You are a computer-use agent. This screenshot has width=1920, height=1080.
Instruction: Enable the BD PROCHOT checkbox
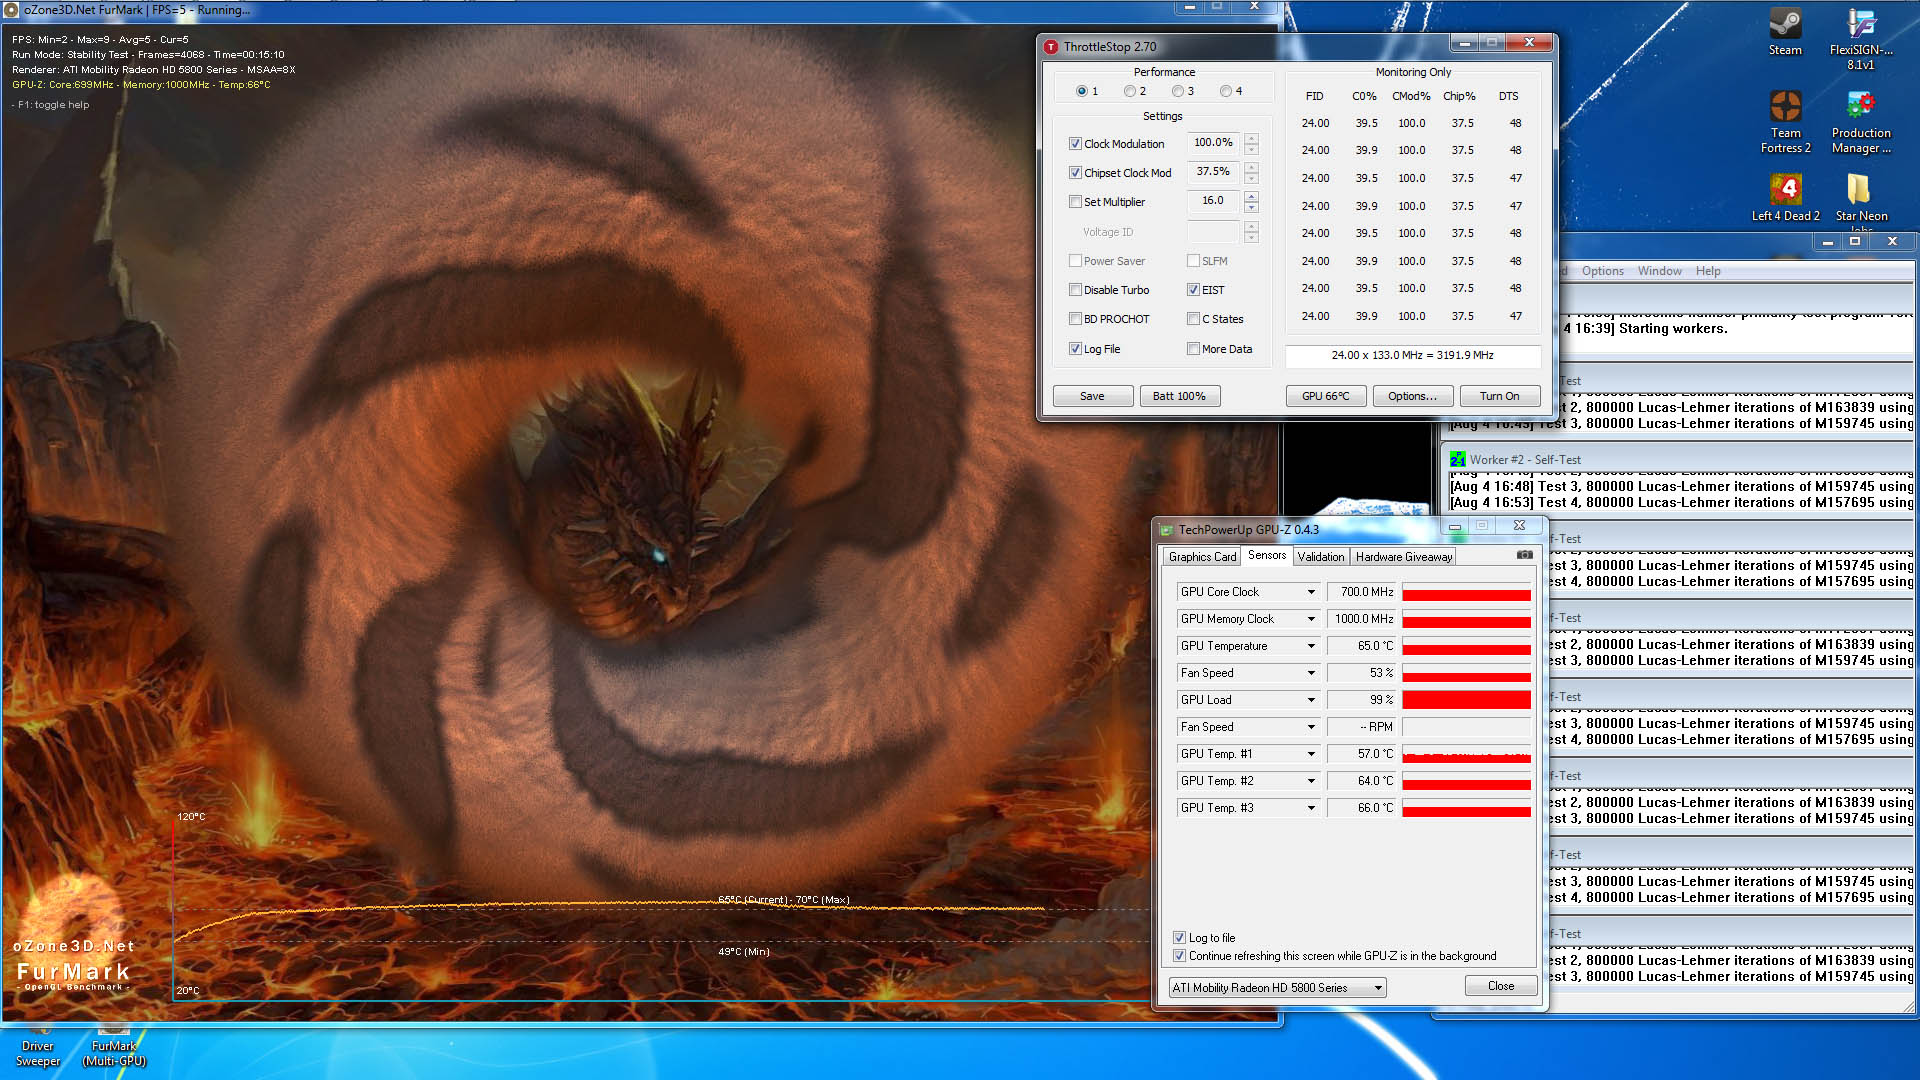tap(1075, 319)
